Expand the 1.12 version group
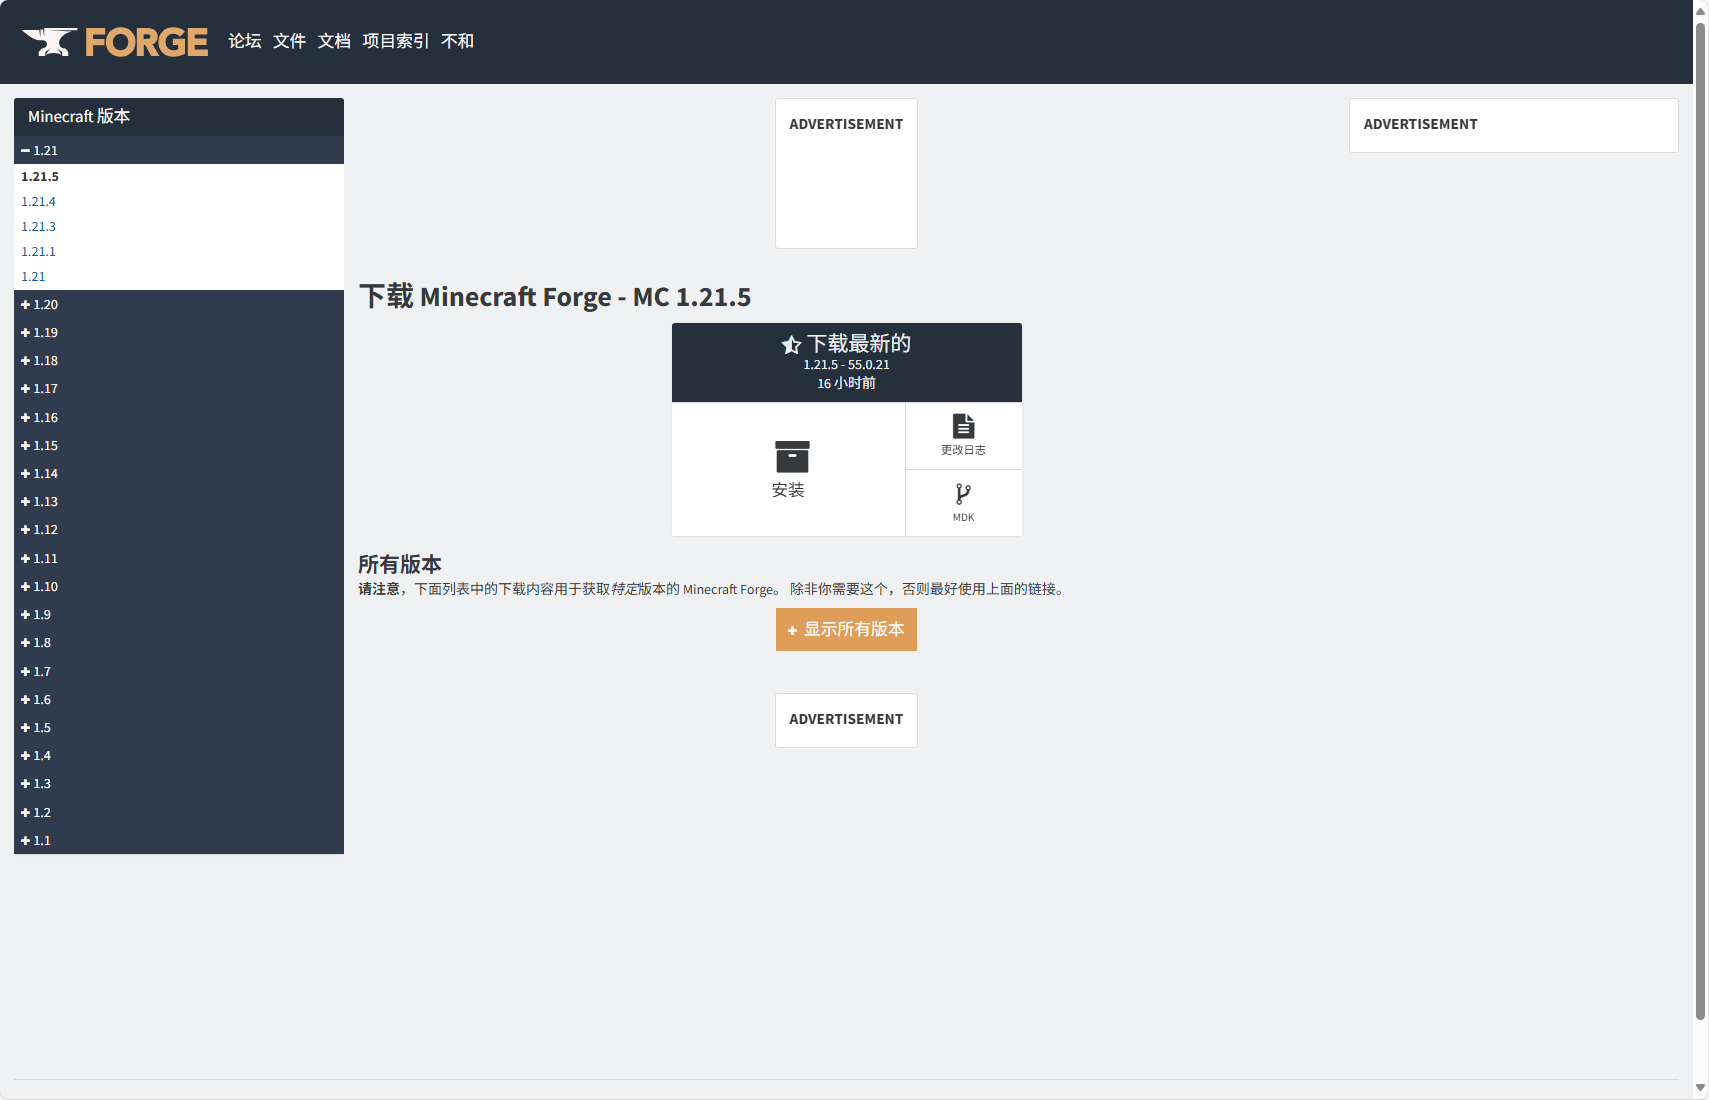 45,530
